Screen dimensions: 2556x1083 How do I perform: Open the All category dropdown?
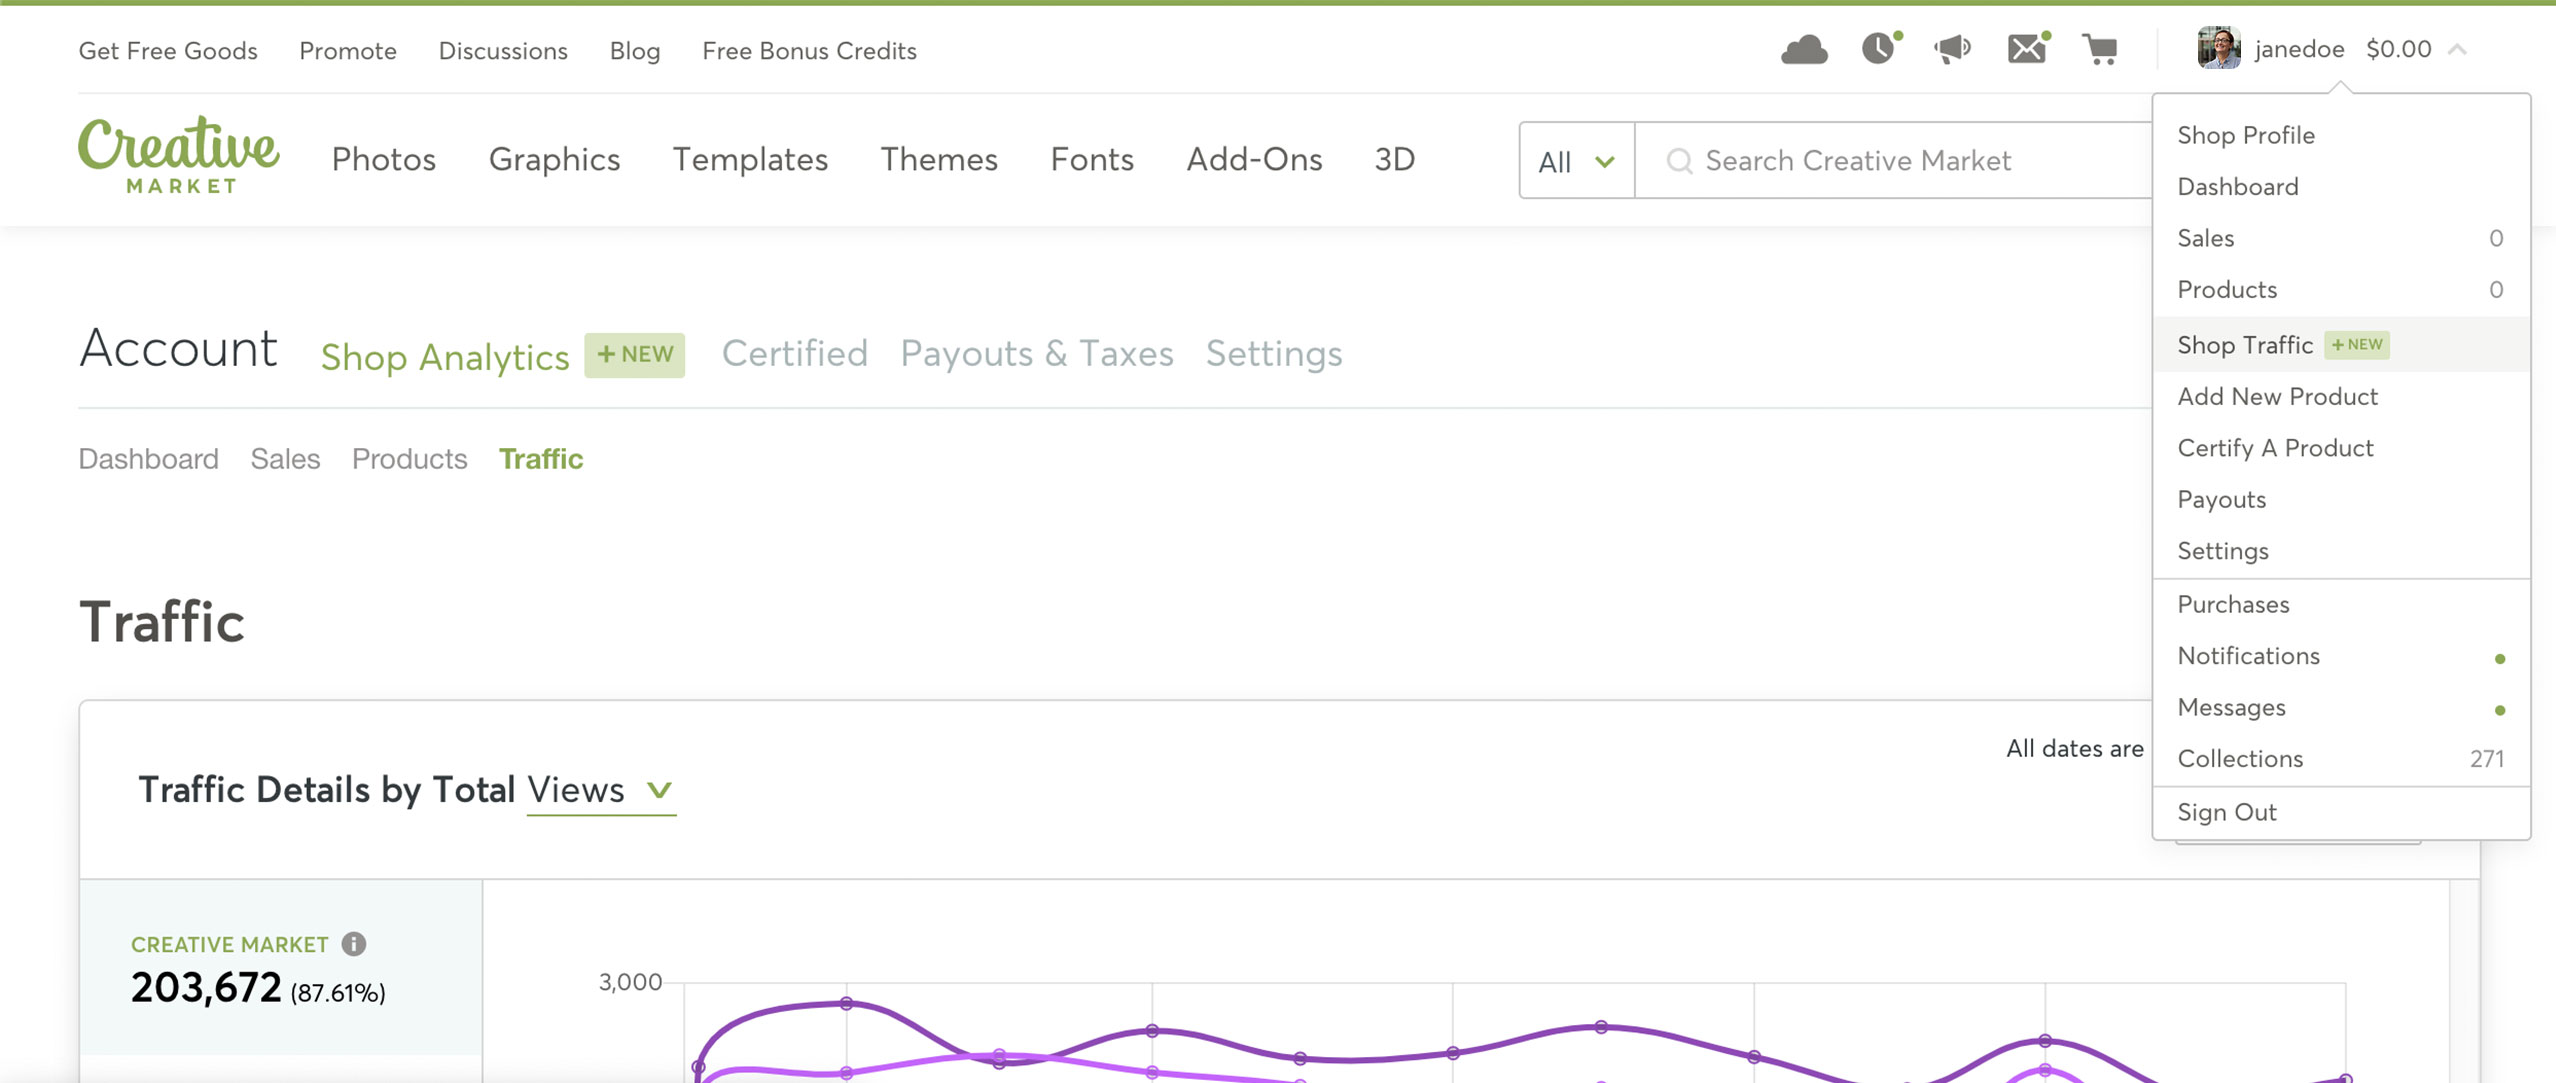click(1576, 161)
